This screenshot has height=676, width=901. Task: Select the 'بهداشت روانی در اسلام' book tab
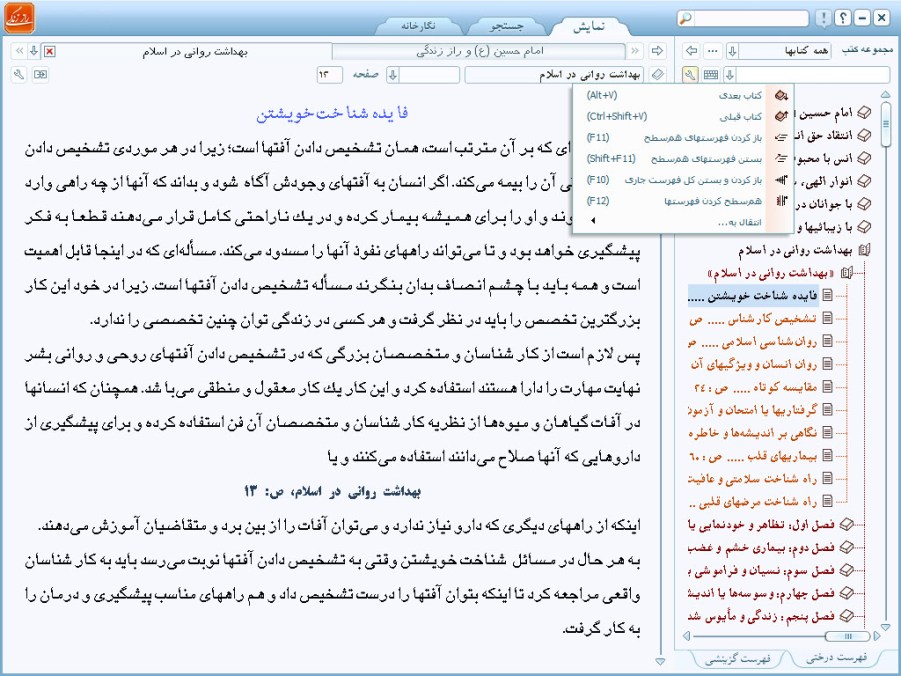pyautogui.click(x=194, y=52)
